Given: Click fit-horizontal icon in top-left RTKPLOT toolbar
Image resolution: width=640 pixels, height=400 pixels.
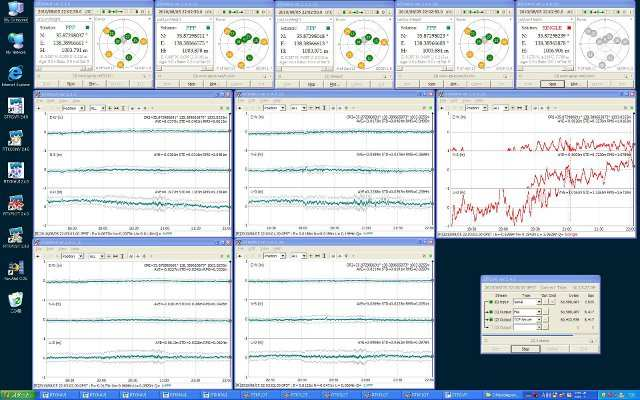Looking at the screenshot, I should (x=116, y=108).
